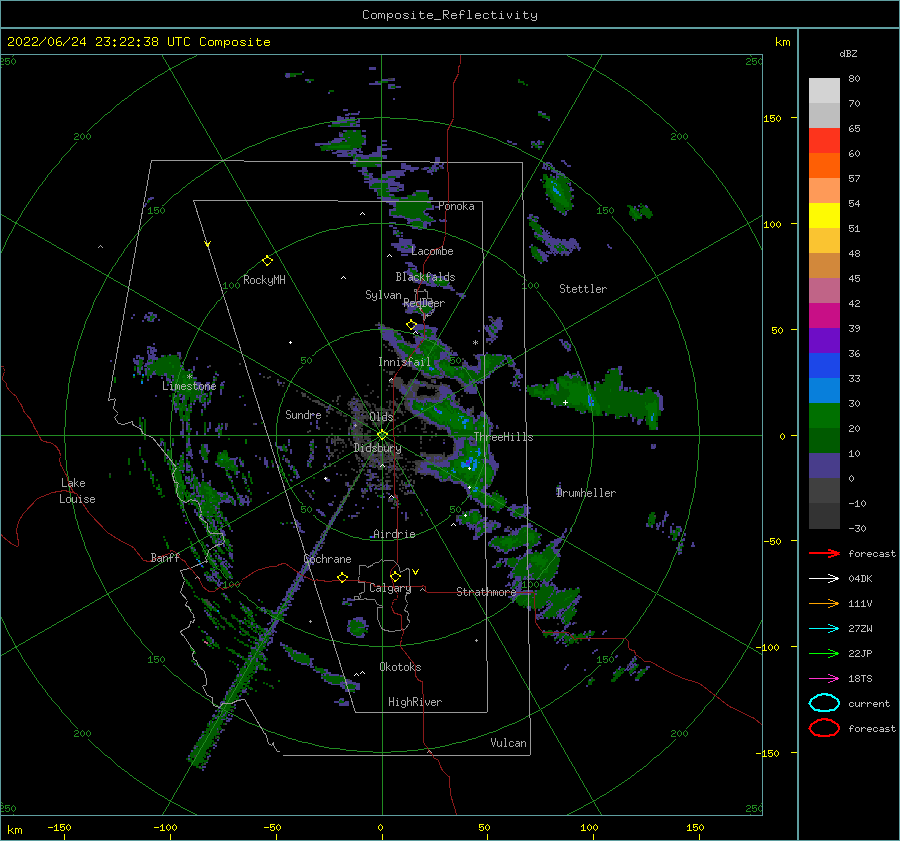Click the red 'forecast' ellipse in legend

tap(824, 728)
